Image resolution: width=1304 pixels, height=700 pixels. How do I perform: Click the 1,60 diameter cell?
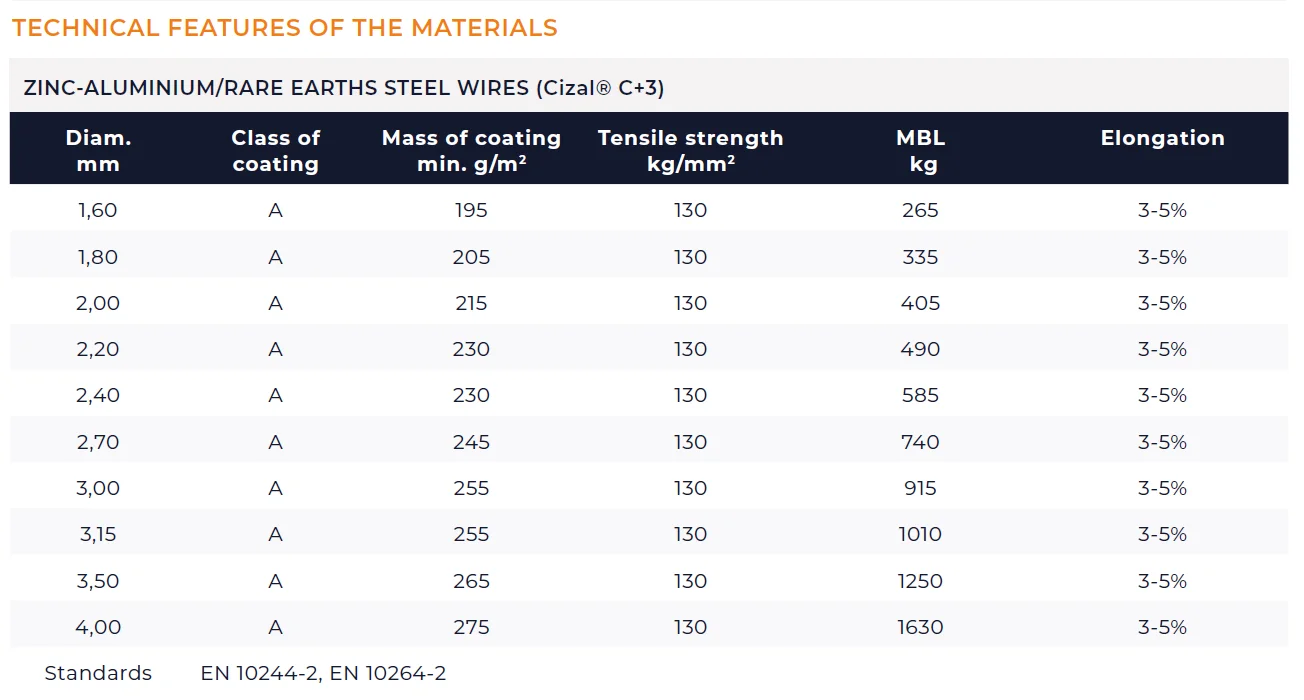point(98,211)
